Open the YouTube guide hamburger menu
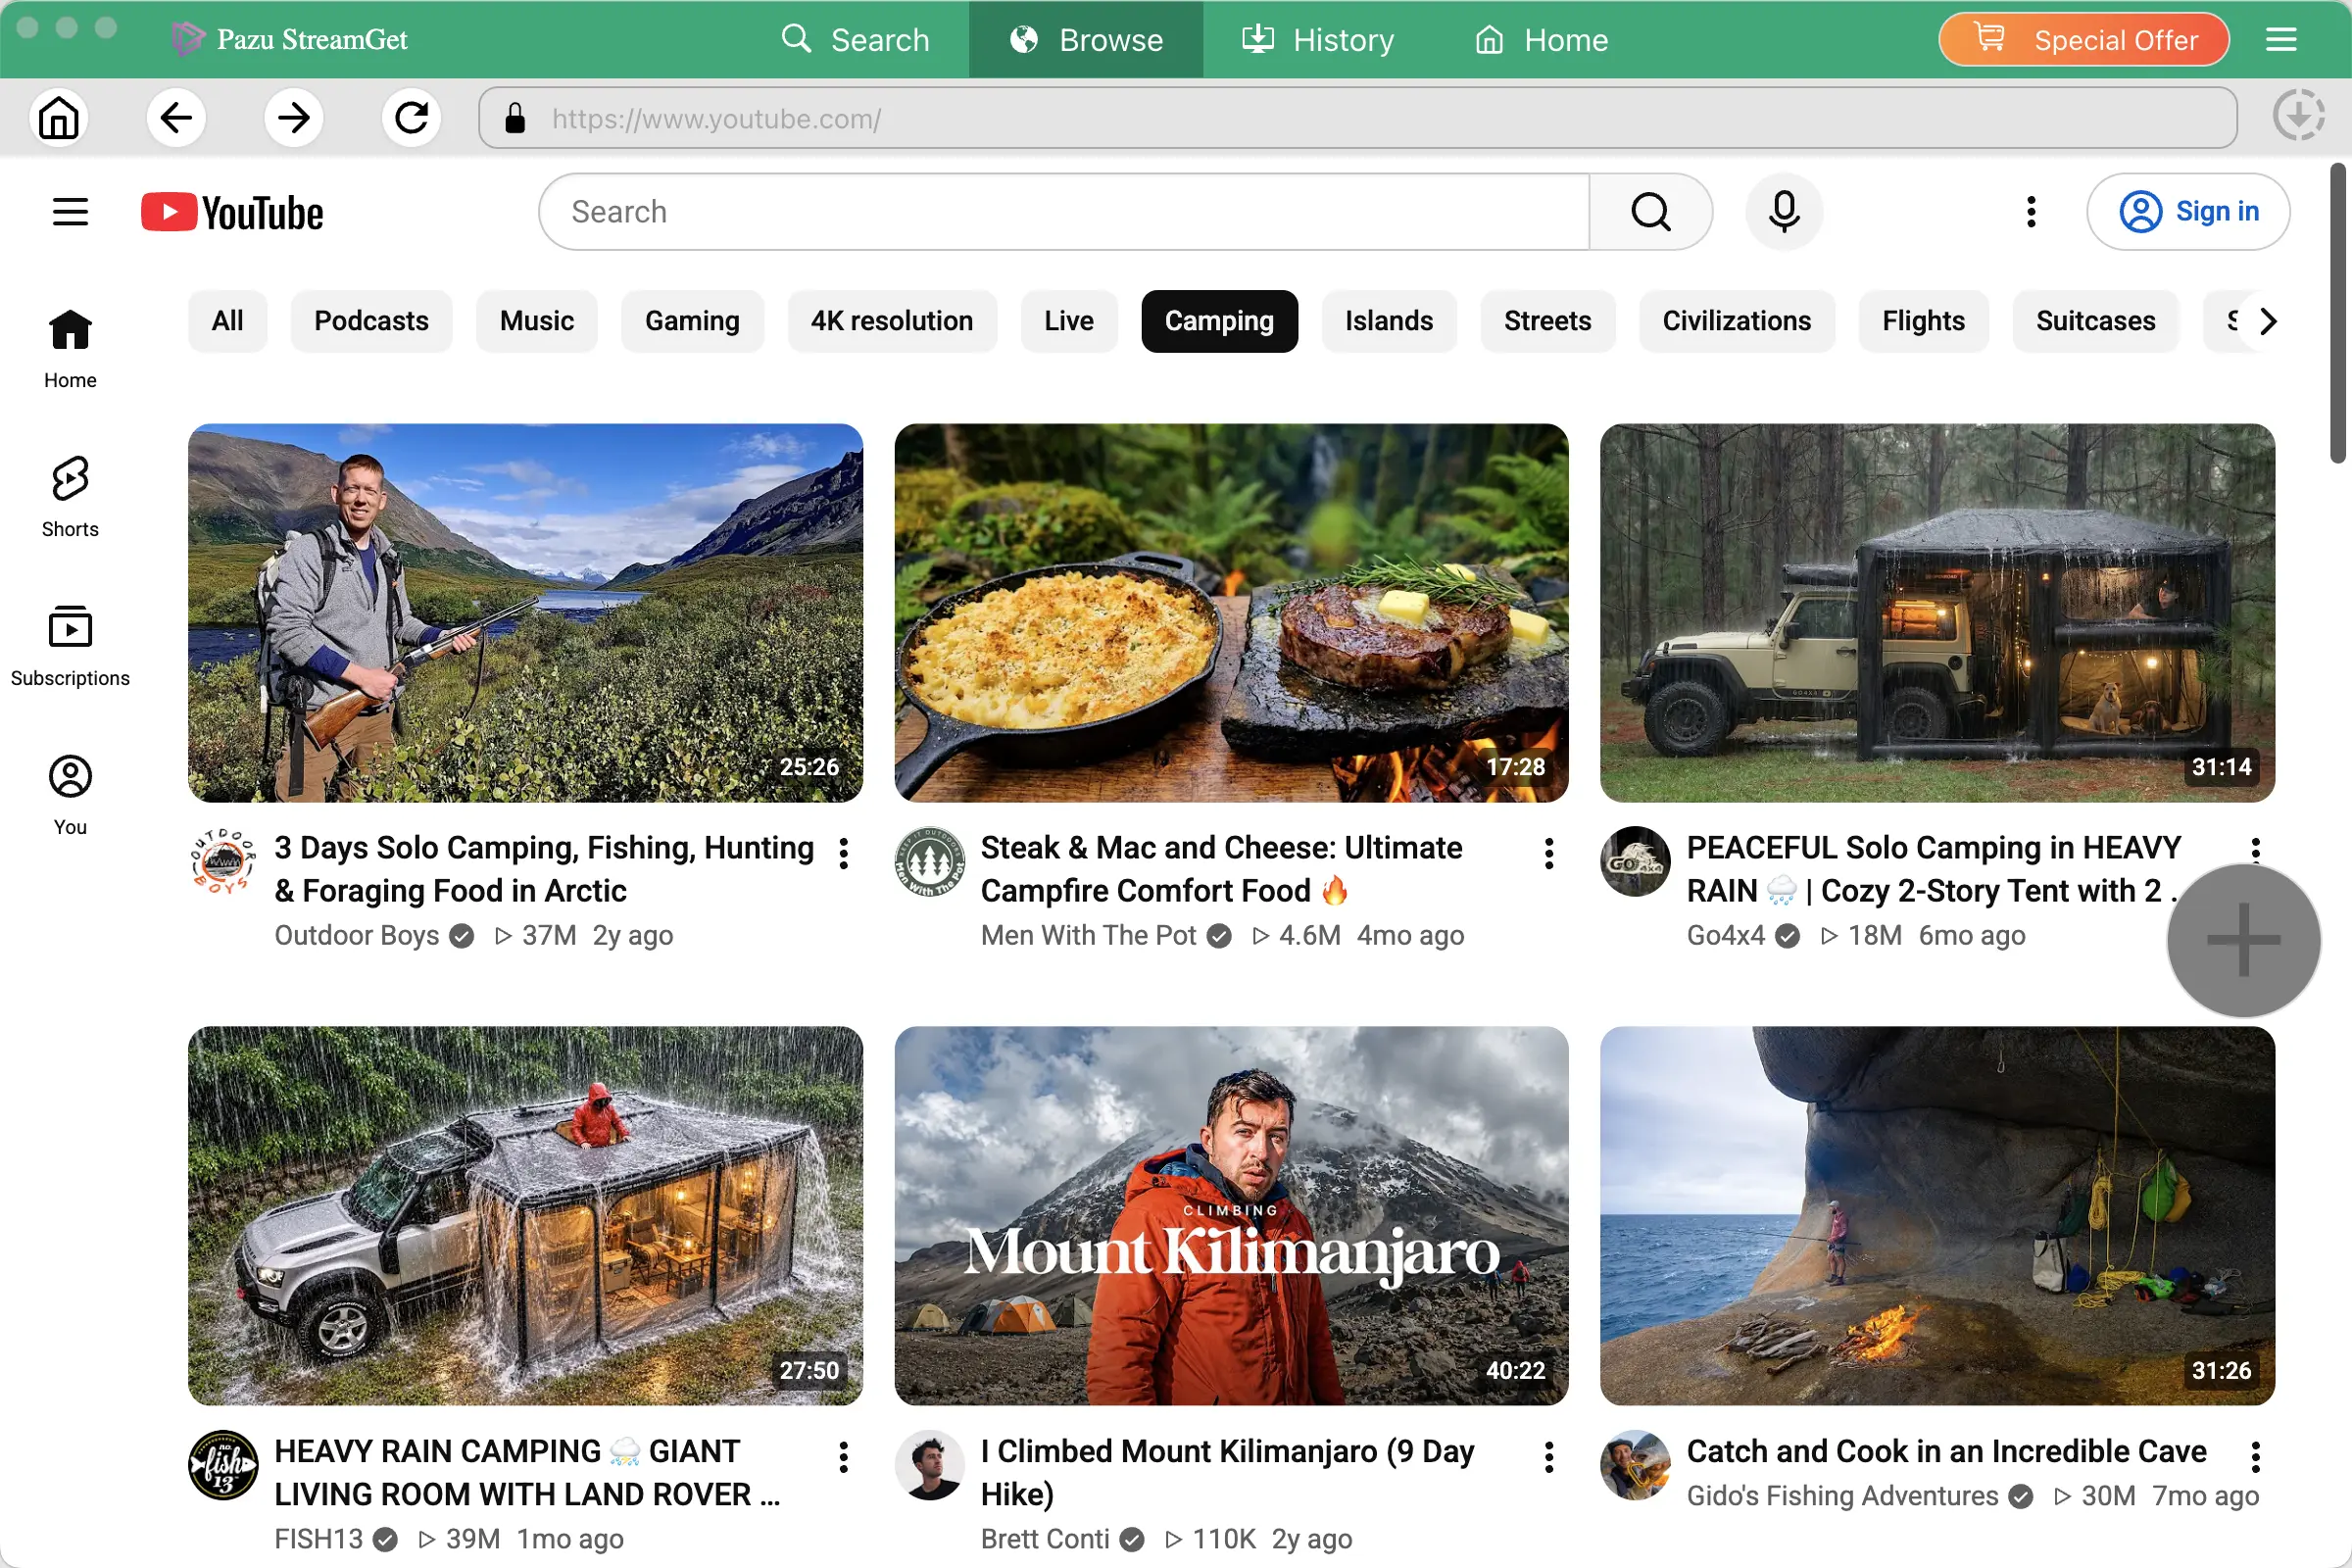Viewport: 2352px width, 1568px height. coord(70,212)
